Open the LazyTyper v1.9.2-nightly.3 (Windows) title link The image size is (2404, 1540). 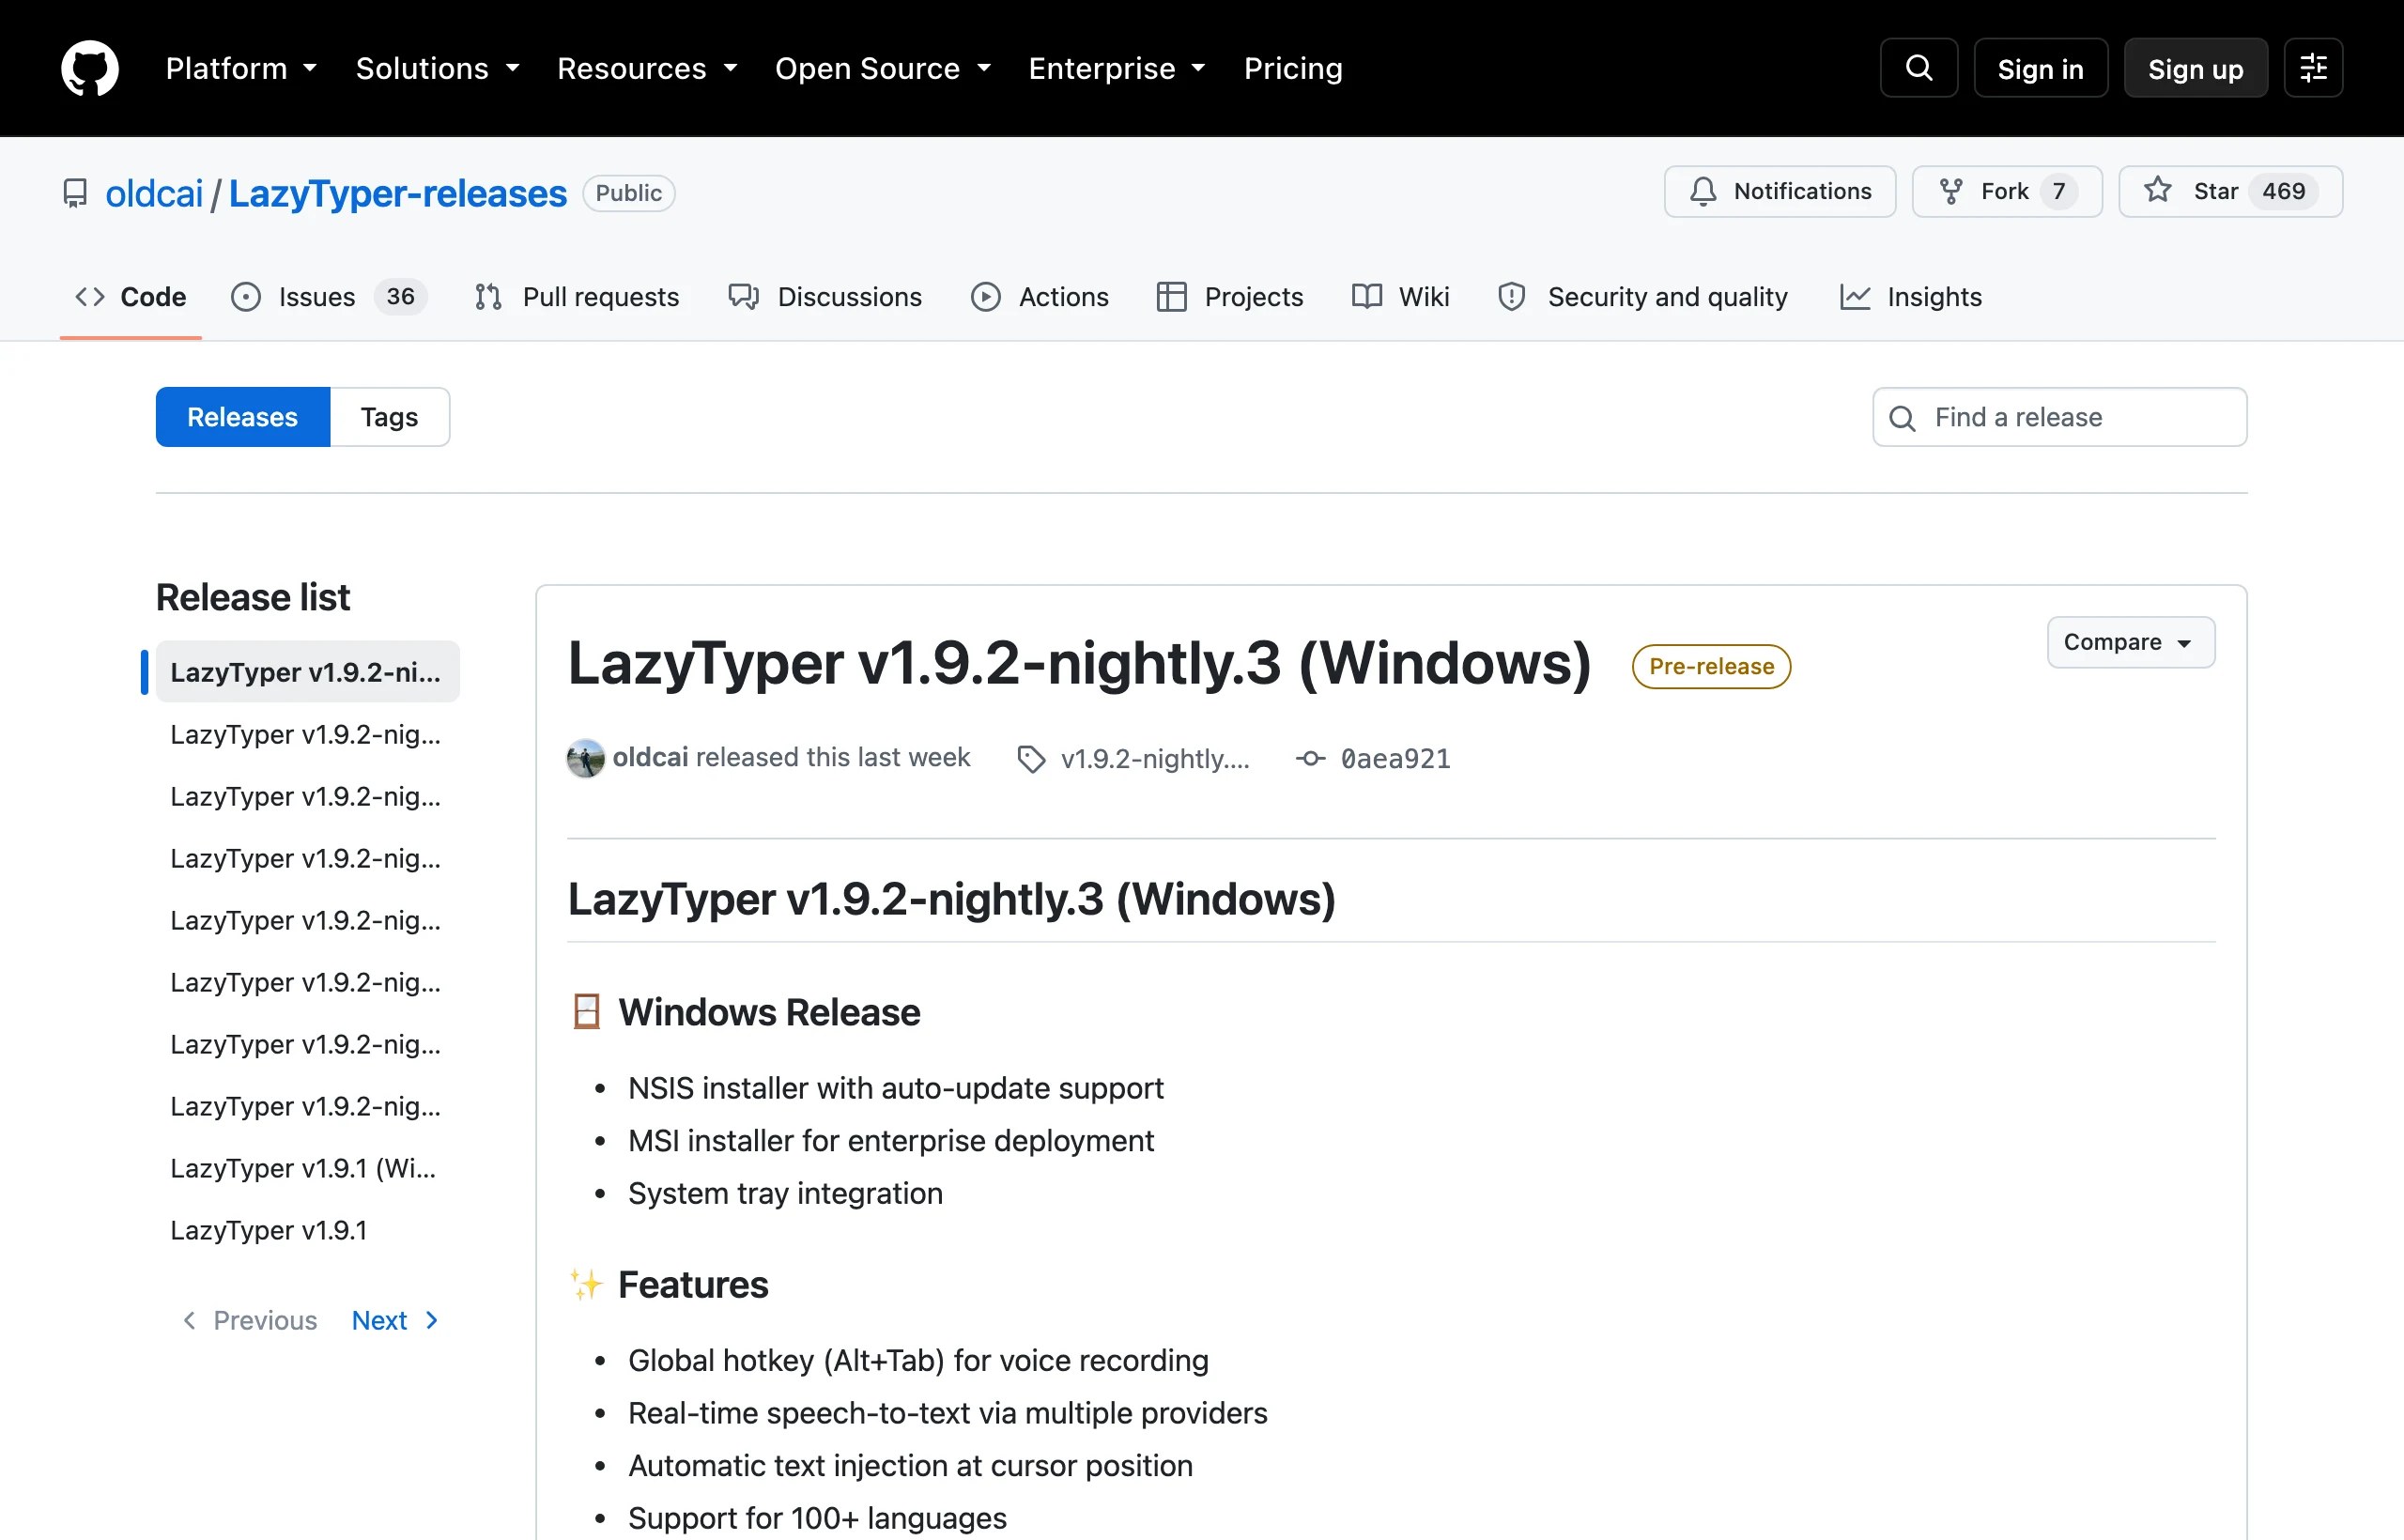[1080, 662]
